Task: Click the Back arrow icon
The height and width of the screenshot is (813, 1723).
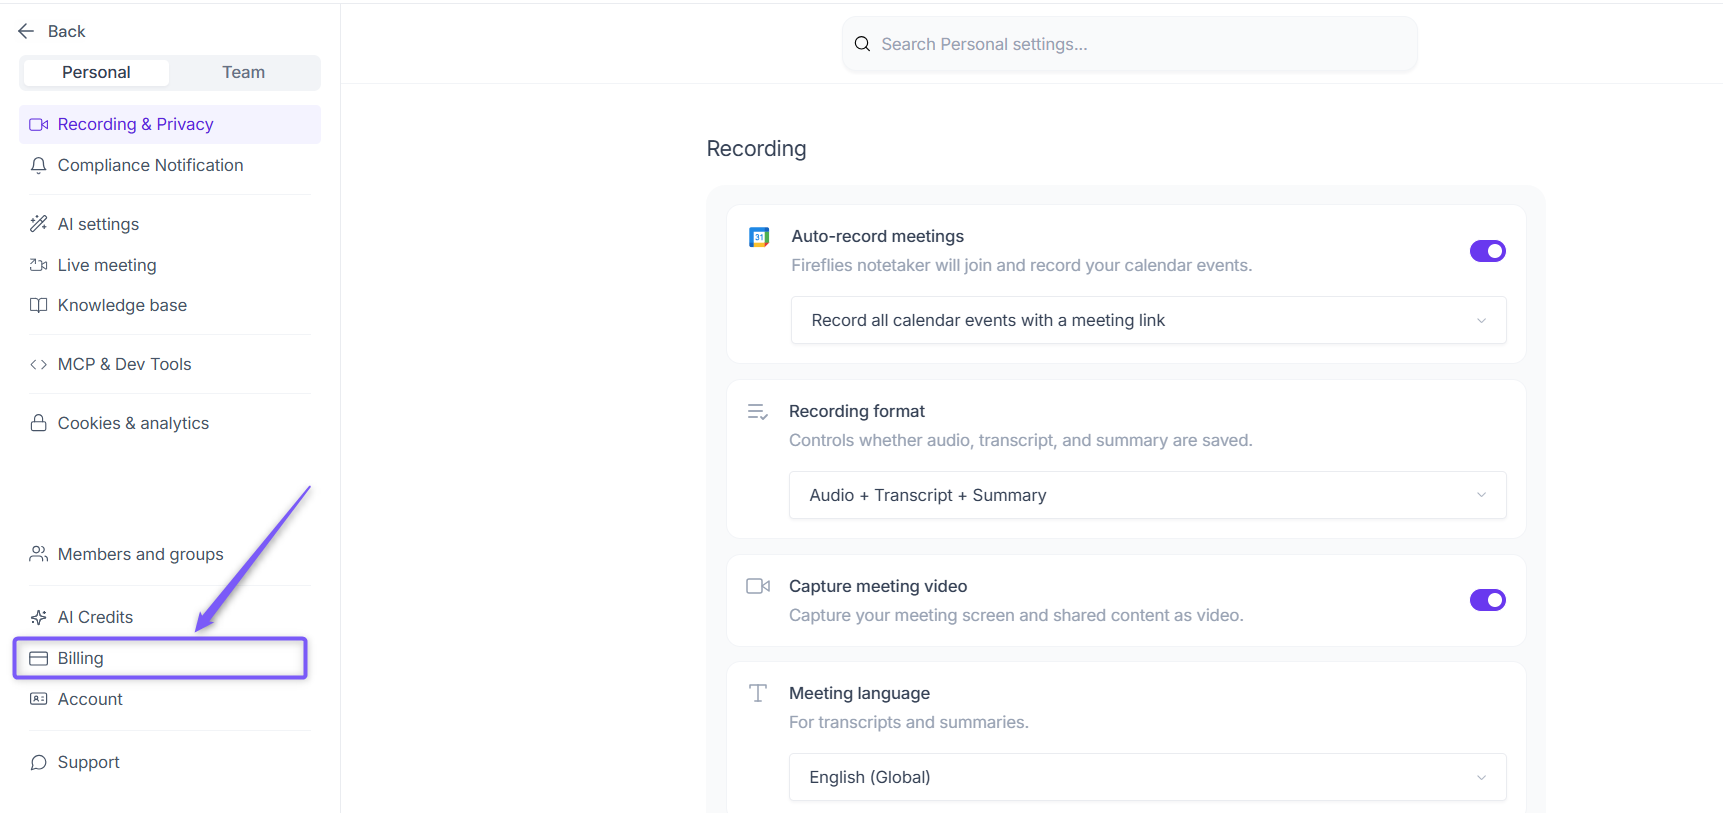Action: tap(26, 31)
